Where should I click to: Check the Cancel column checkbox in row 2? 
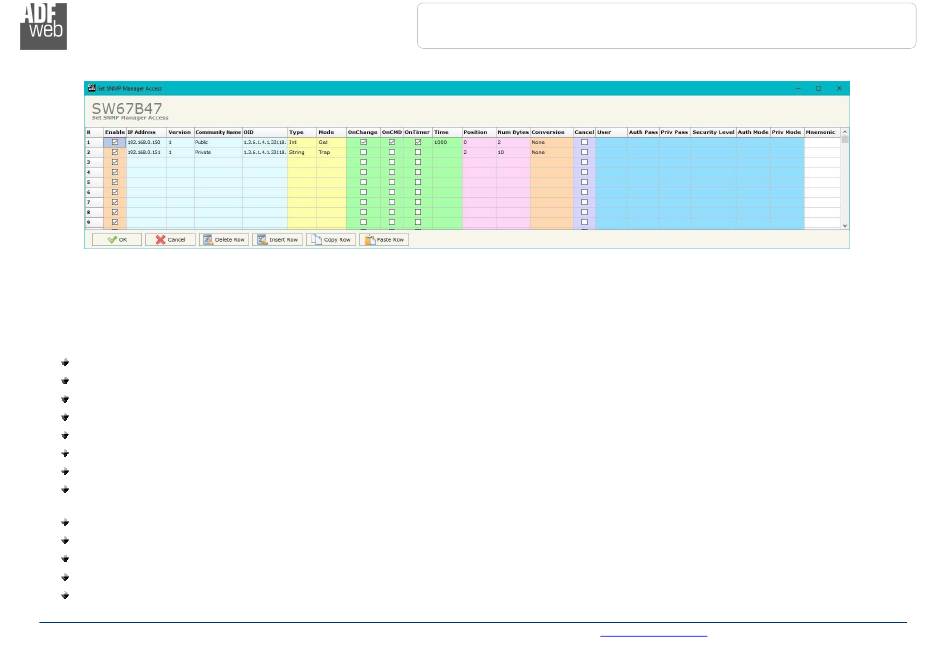click(x=585, y=152)
